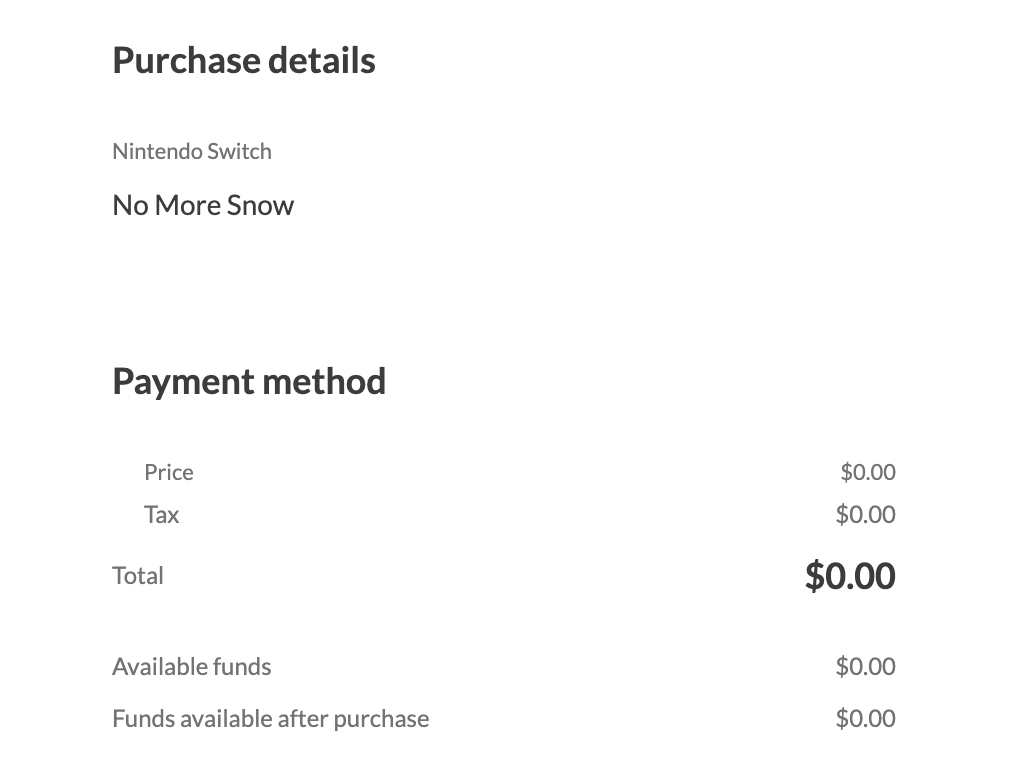Click the bold $0.00 total amount
1016x760 pixels.
pos(849,575)
